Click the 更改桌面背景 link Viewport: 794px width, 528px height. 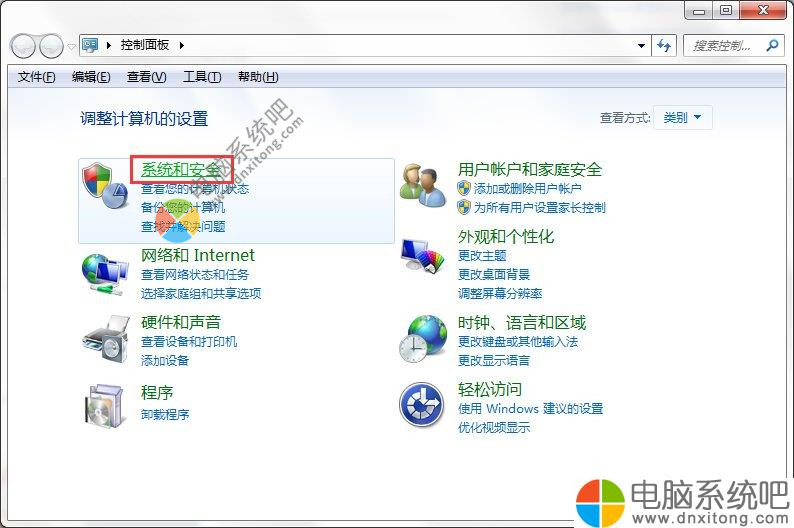(494, 274)
